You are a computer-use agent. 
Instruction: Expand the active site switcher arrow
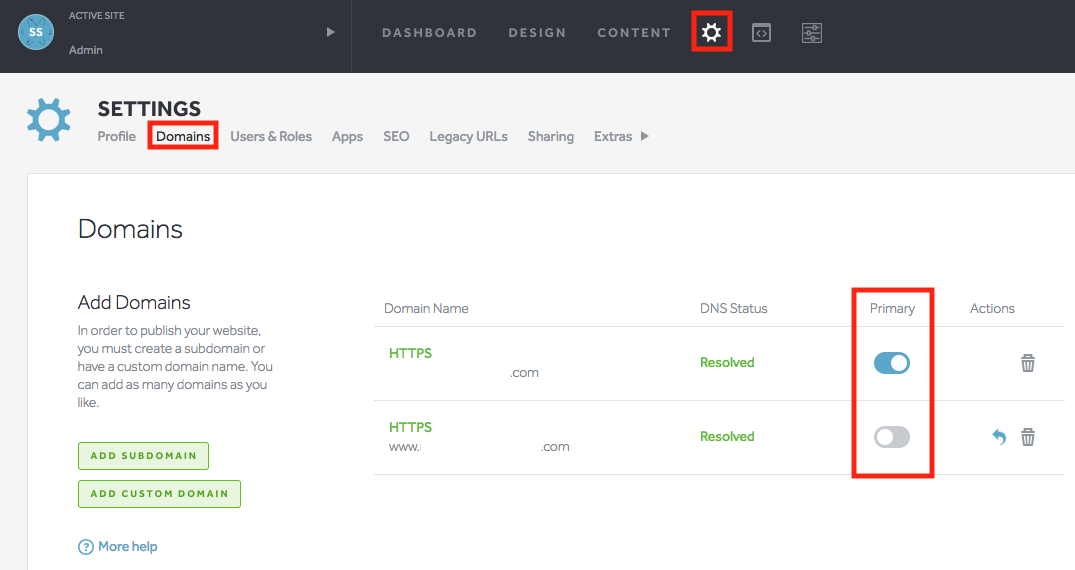pyautogui.click(x=330, y=32)
